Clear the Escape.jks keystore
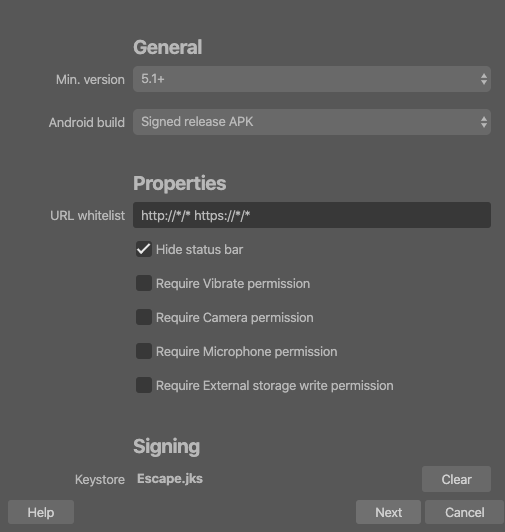 pos(456,479)
